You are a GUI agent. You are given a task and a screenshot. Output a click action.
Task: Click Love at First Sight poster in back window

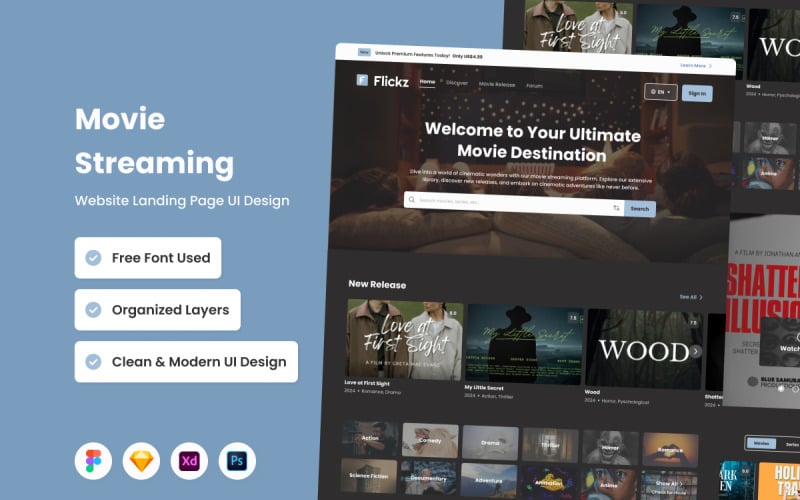pos(578,27)
